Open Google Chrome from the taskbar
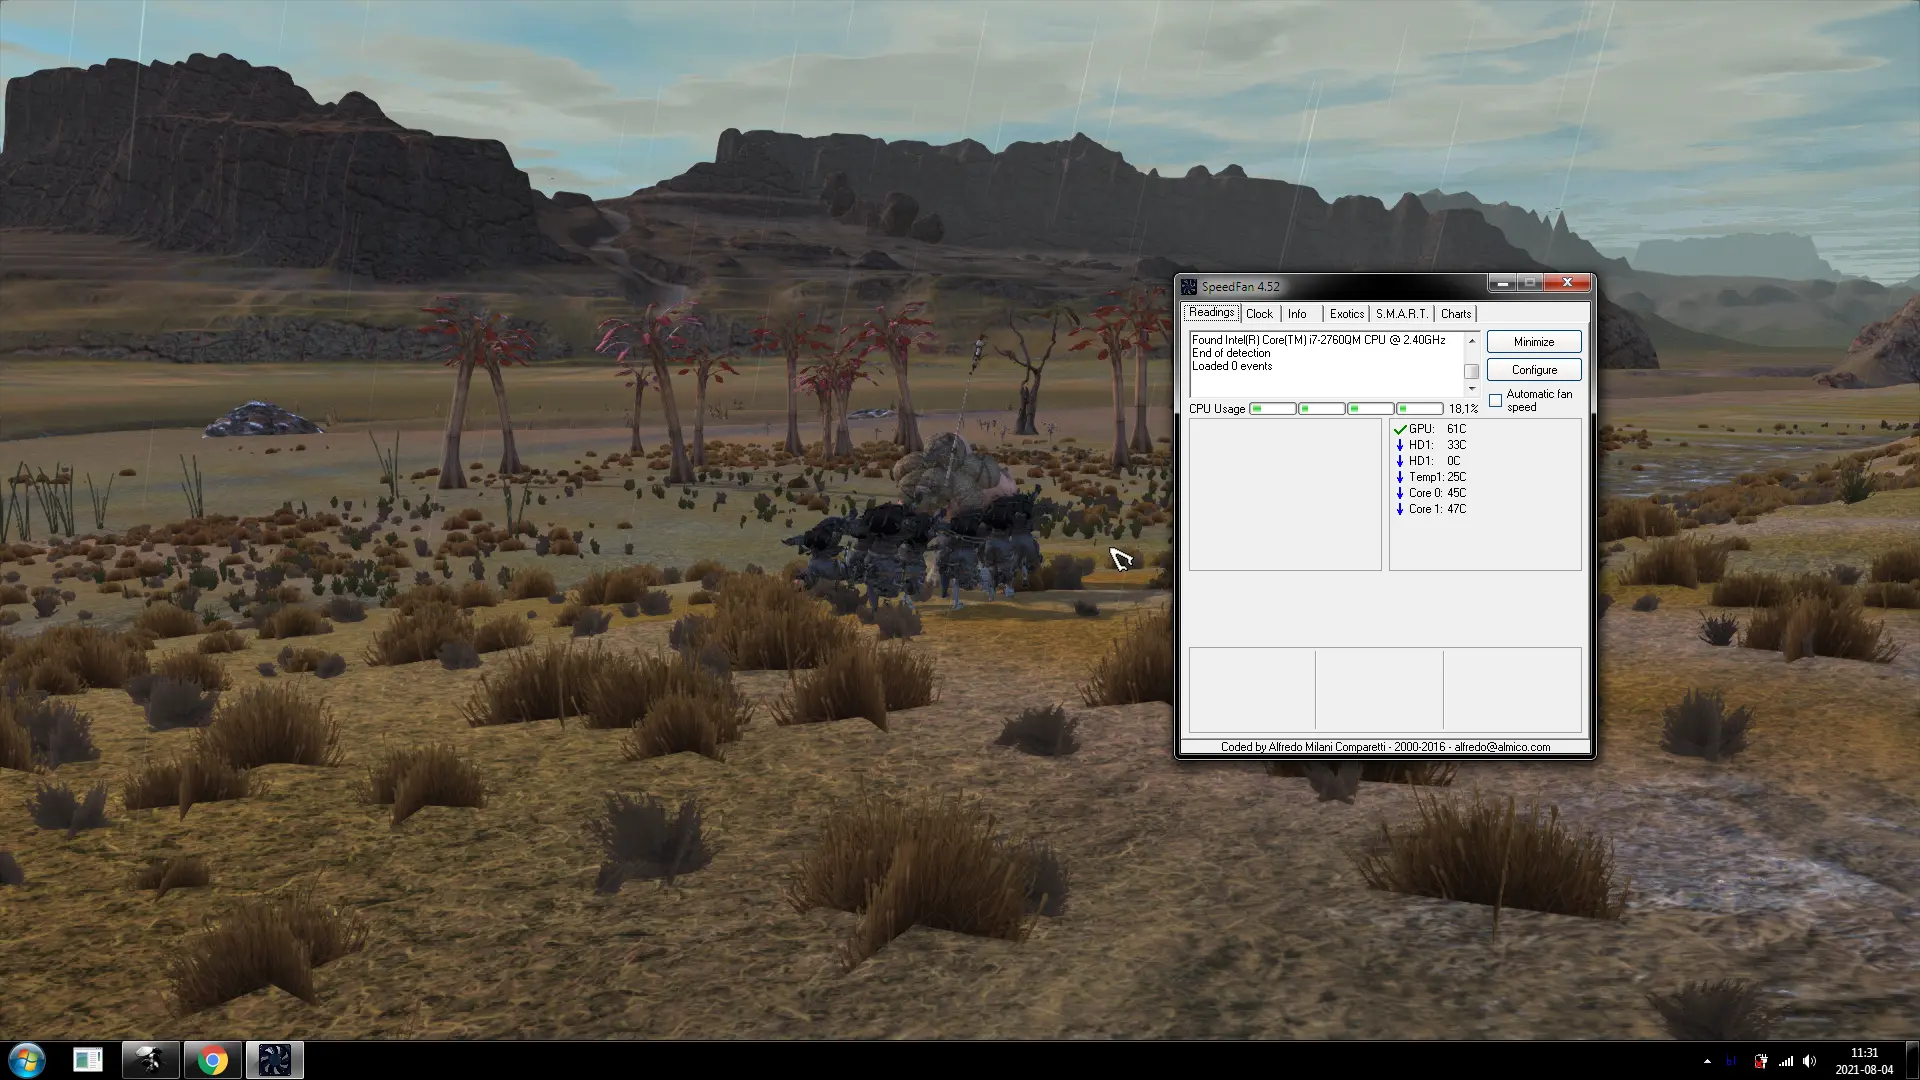 tap(212, 1060)
